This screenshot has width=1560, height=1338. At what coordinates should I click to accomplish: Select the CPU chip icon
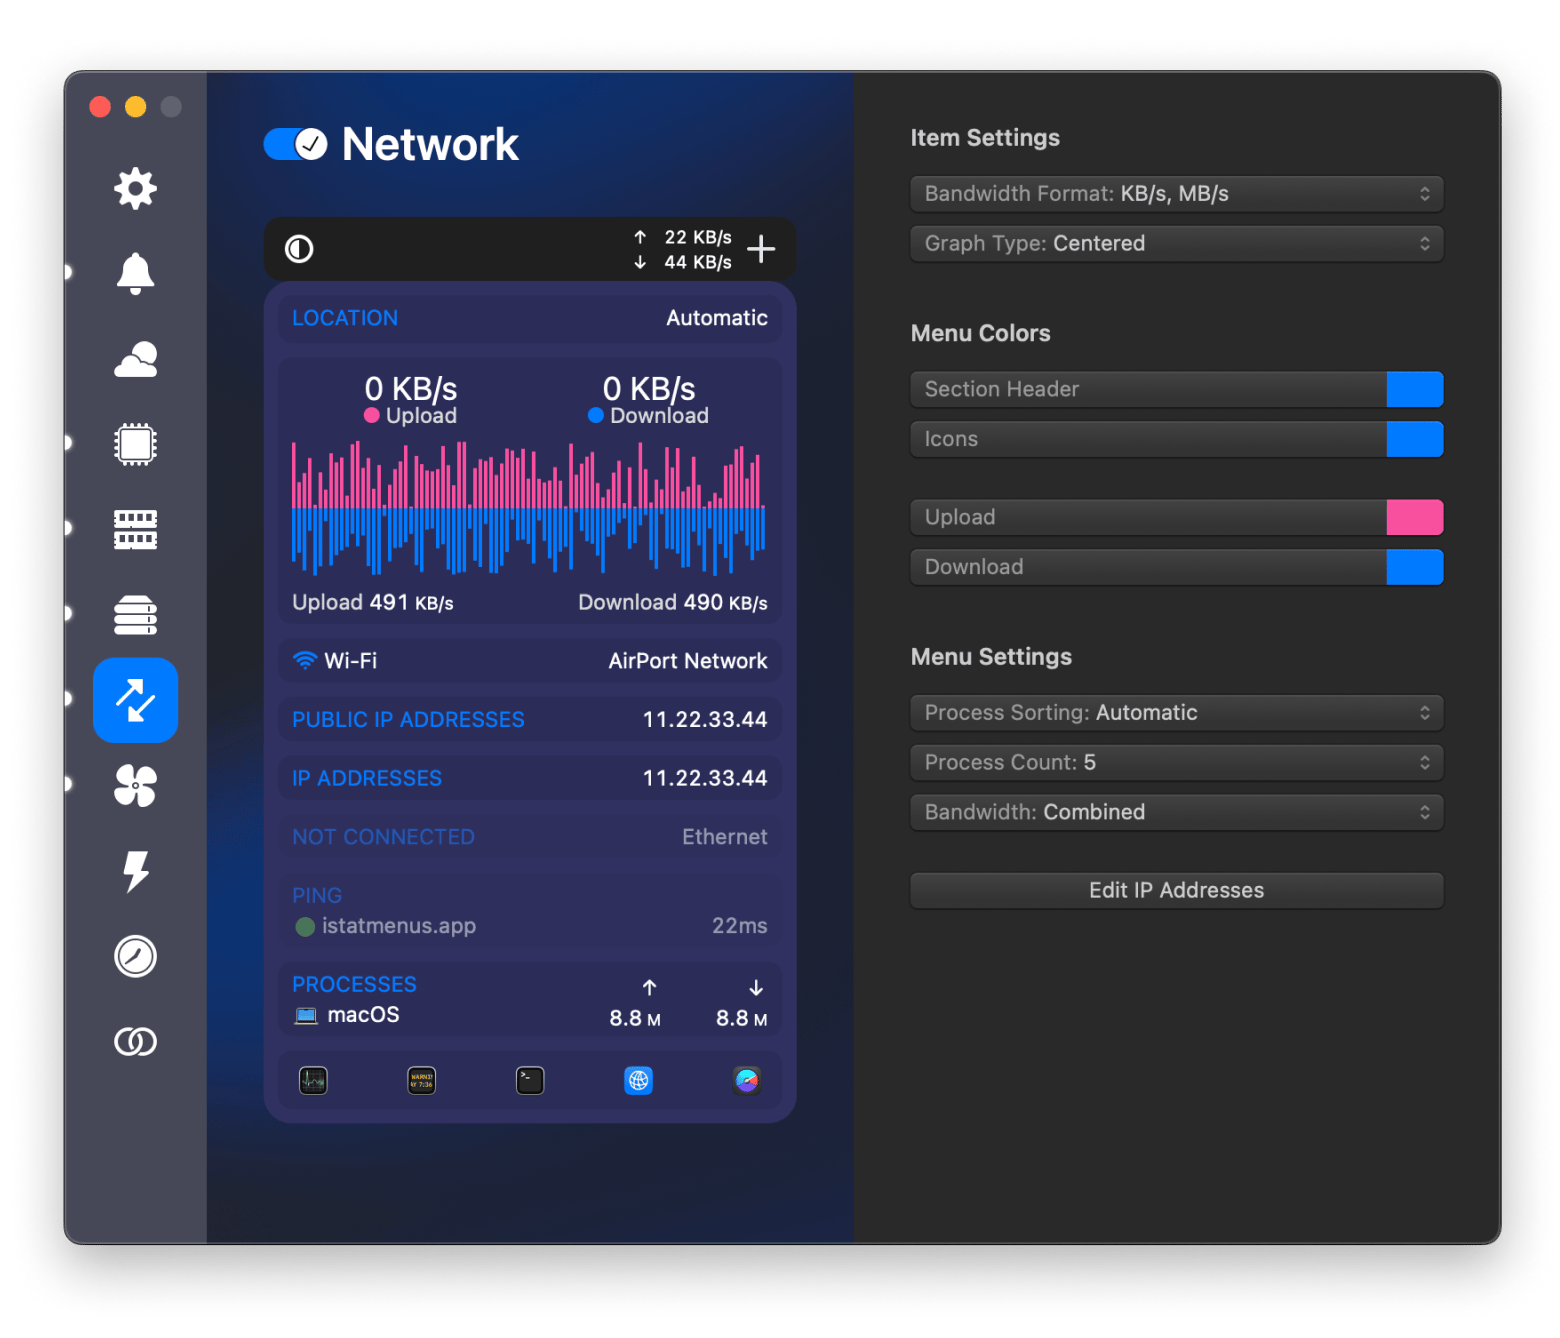point(135,444)
